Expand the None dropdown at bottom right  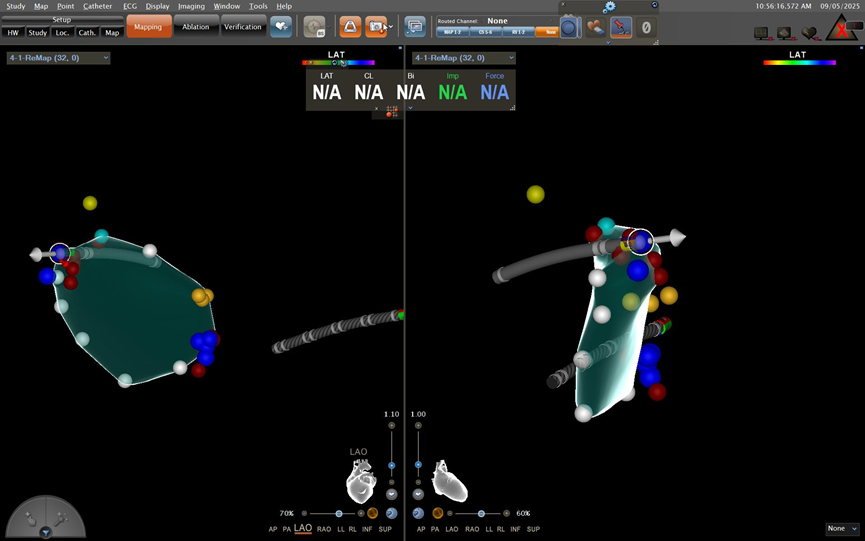pyautogui.click(x=841, y=528)
